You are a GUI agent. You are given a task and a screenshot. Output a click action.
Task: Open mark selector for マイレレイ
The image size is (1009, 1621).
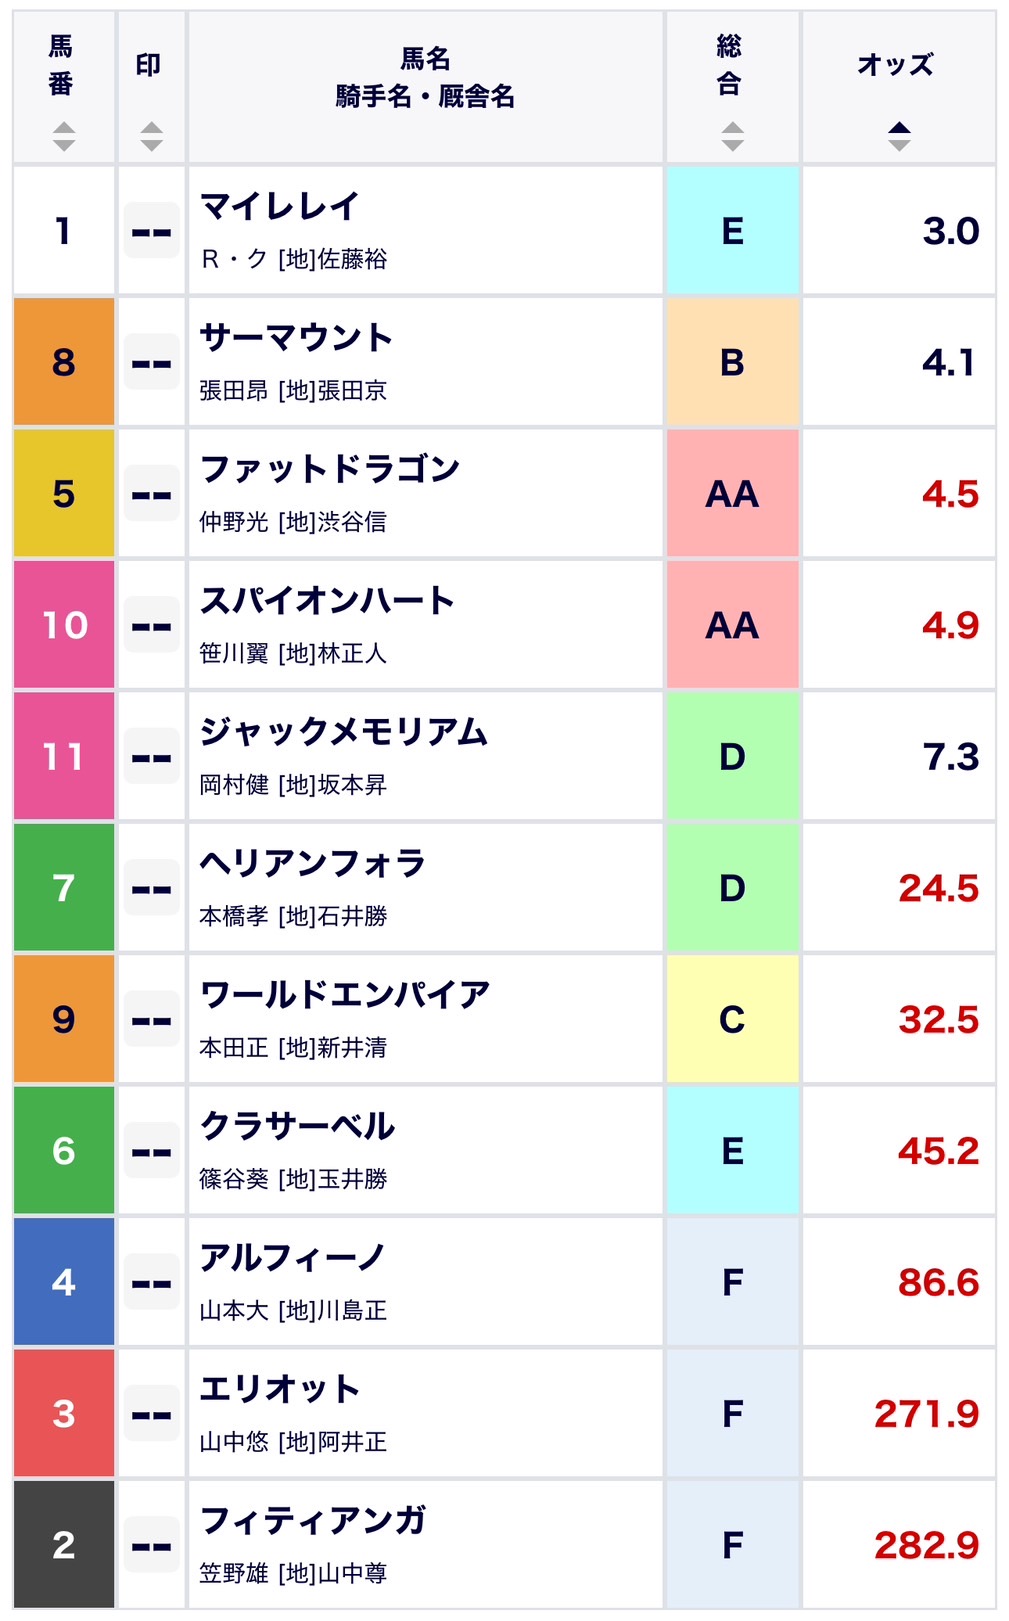click(x=151, y=231)
